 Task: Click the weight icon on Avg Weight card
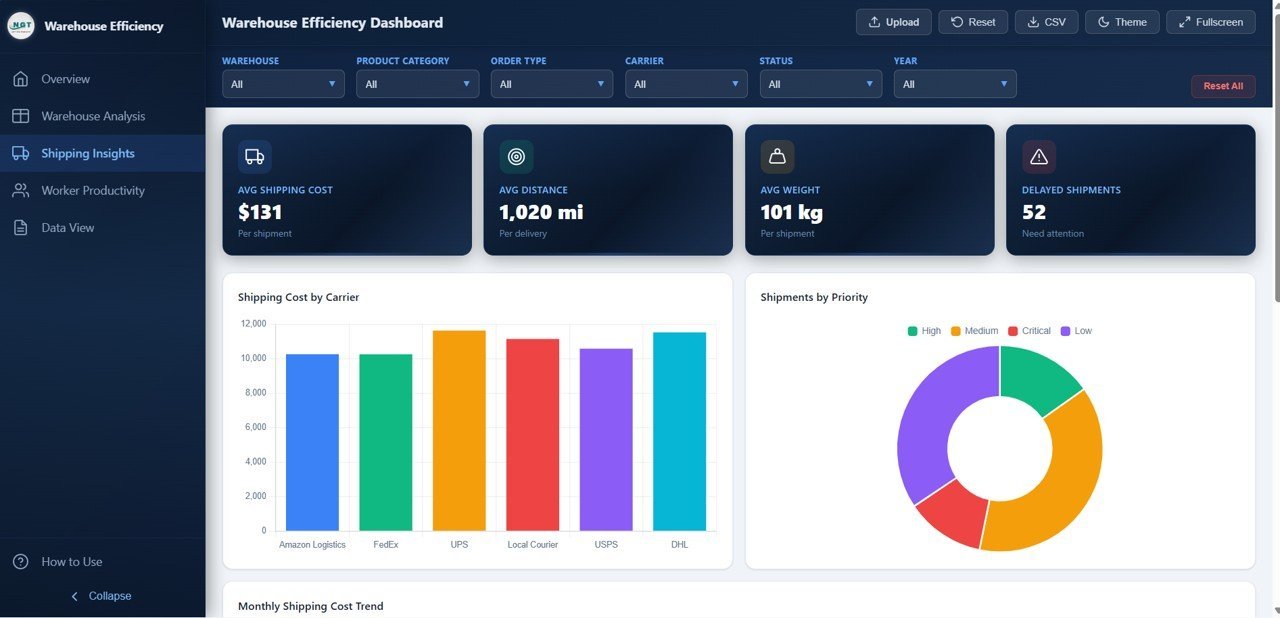pyautogui.click(x=777, y=157)
